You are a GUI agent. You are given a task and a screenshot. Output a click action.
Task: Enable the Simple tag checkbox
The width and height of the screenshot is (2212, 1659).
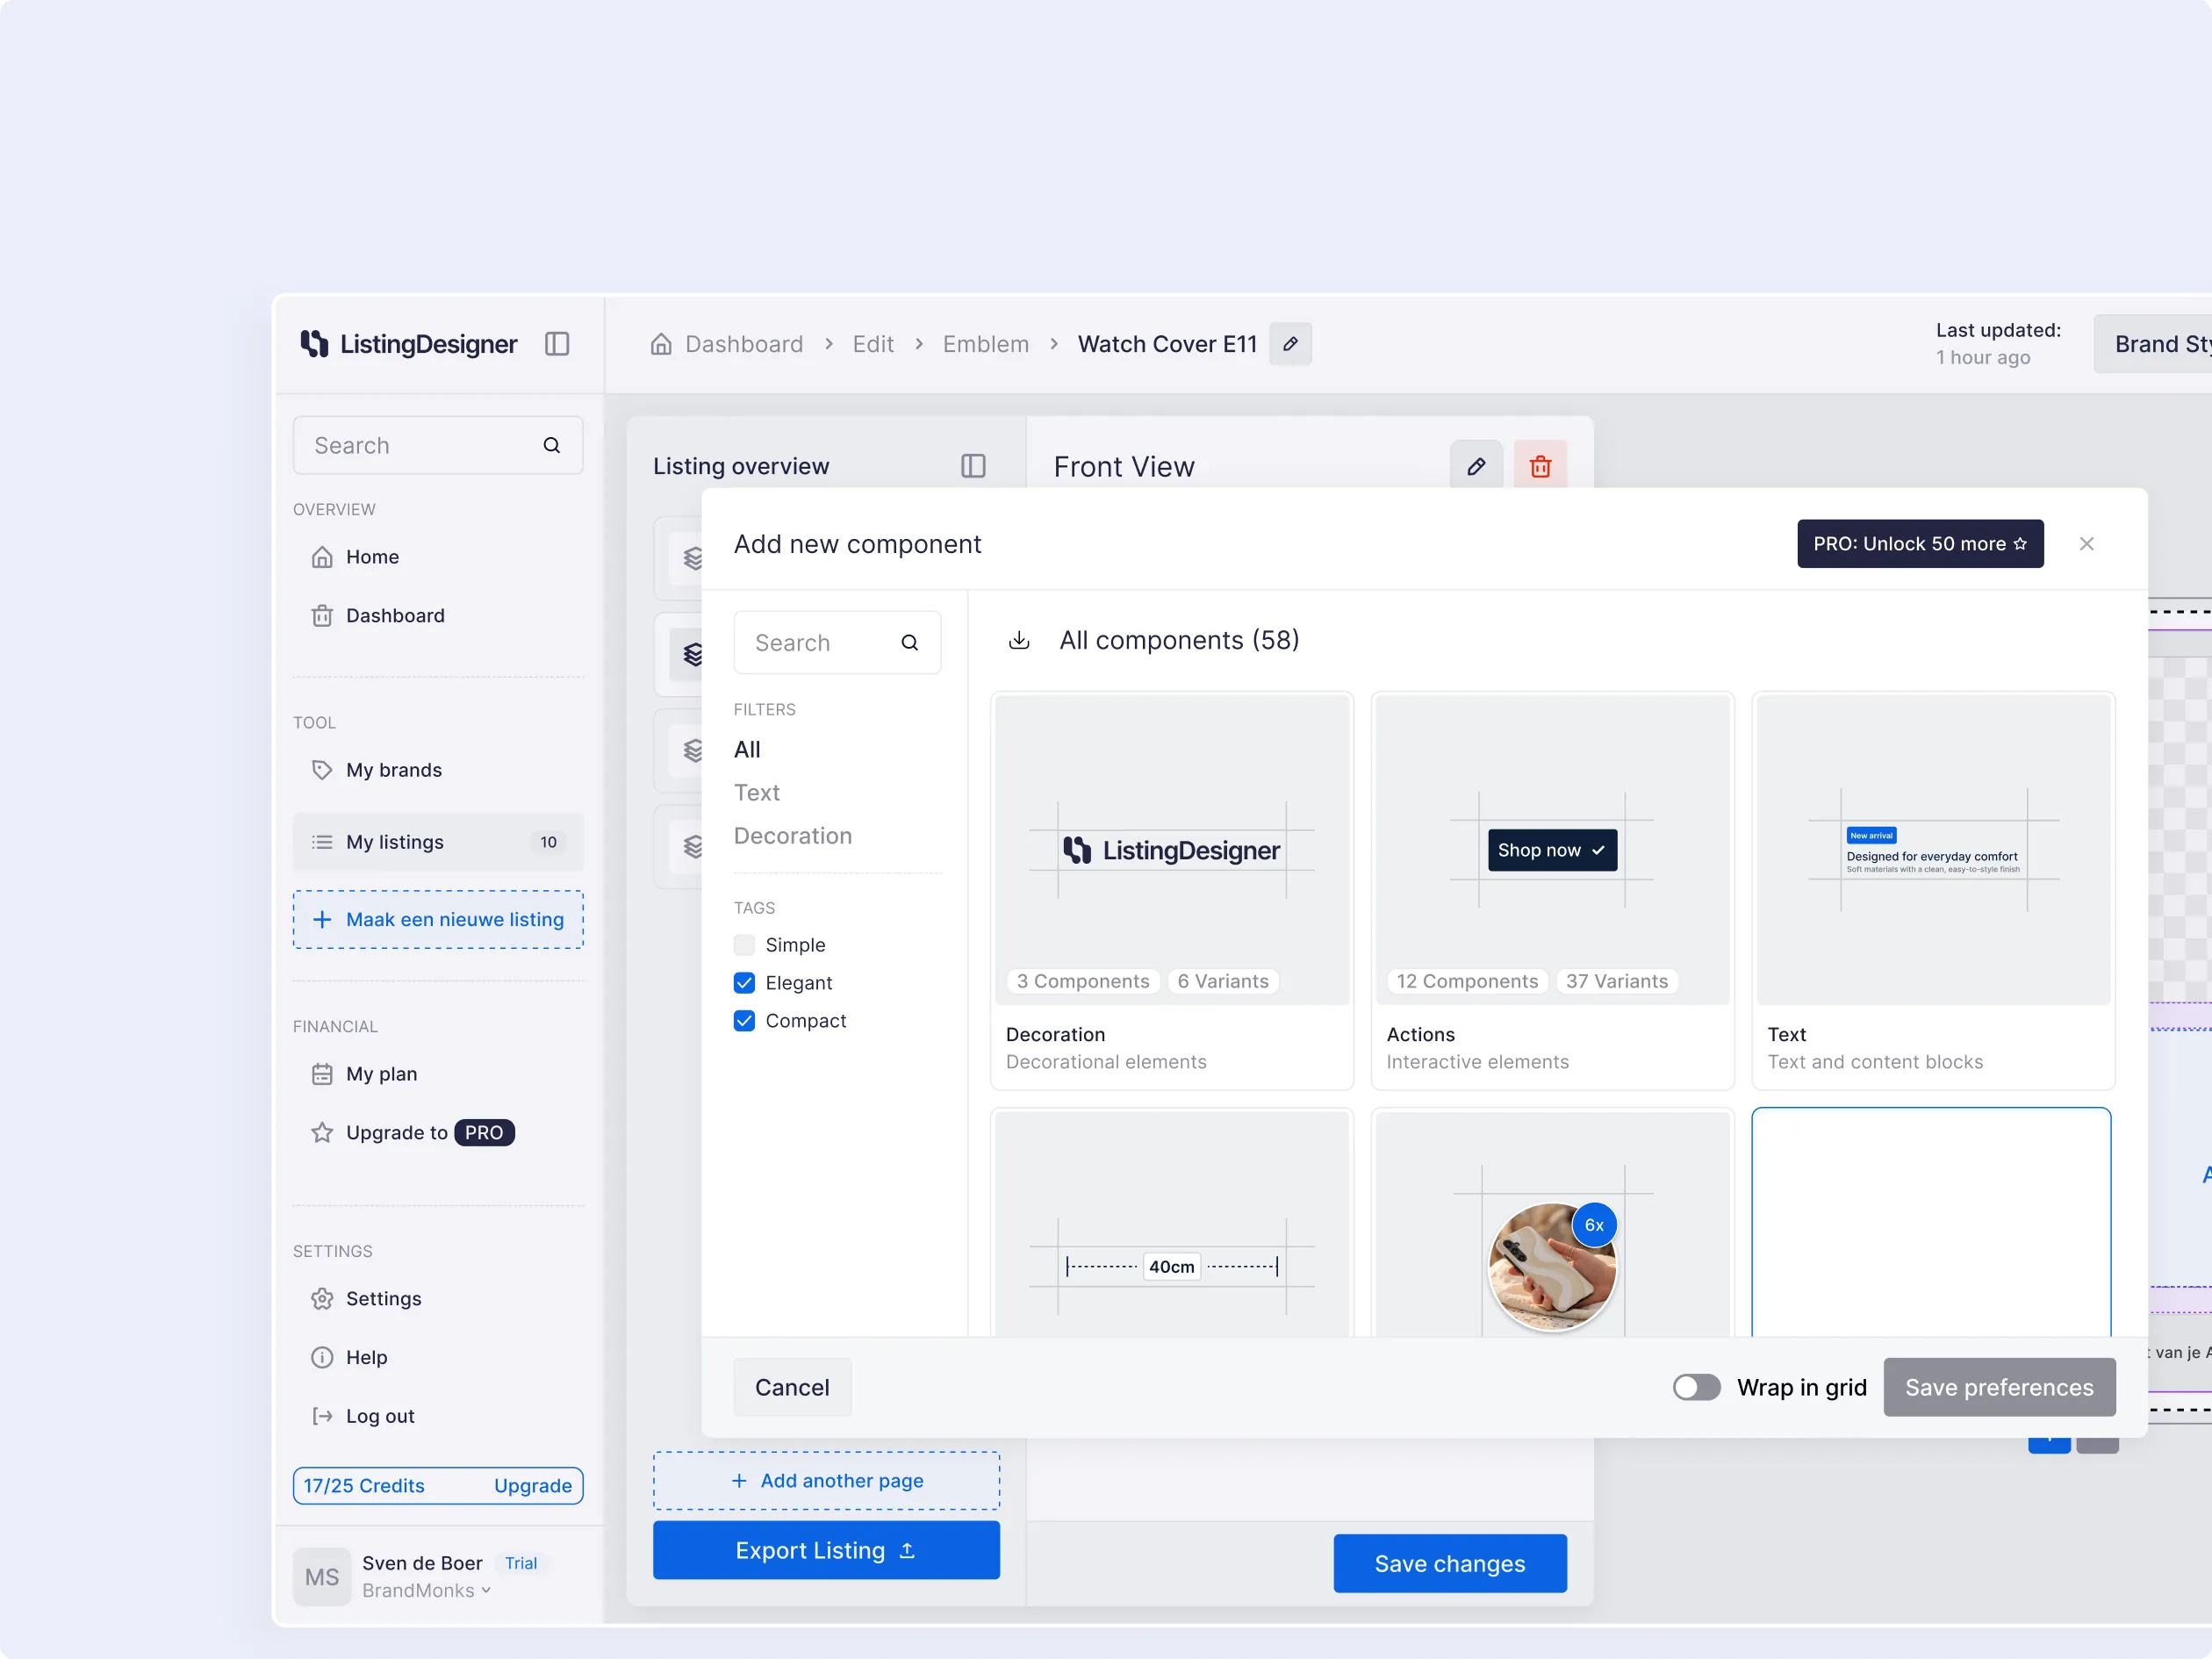click(x=744, y=945)
